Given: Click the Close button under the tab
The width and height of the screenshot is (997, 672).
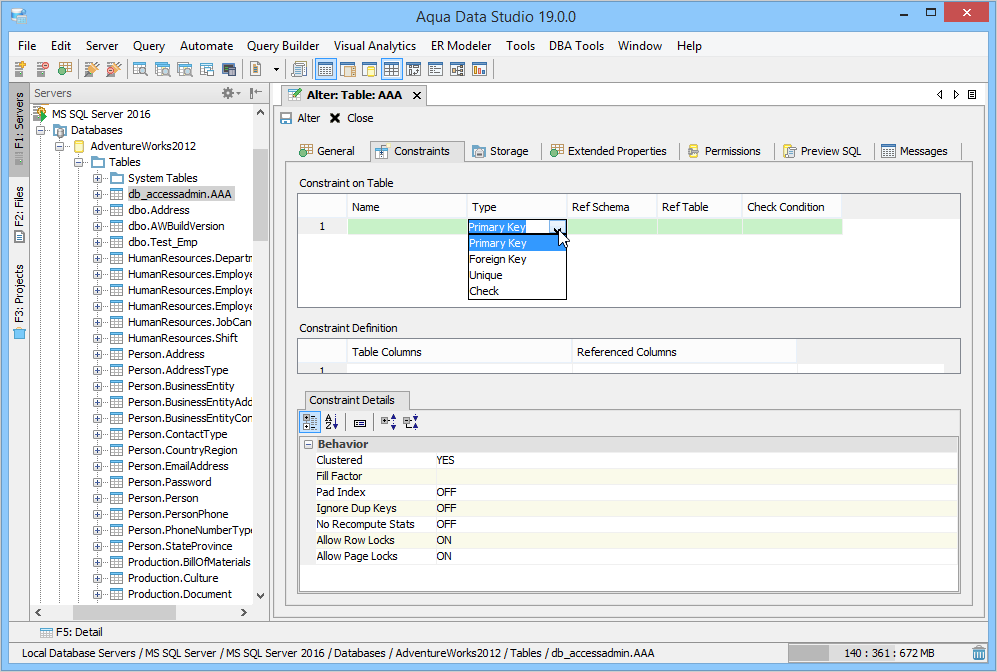Looking at the screenshot, I should pyautogui.click(x=351, y=118).
